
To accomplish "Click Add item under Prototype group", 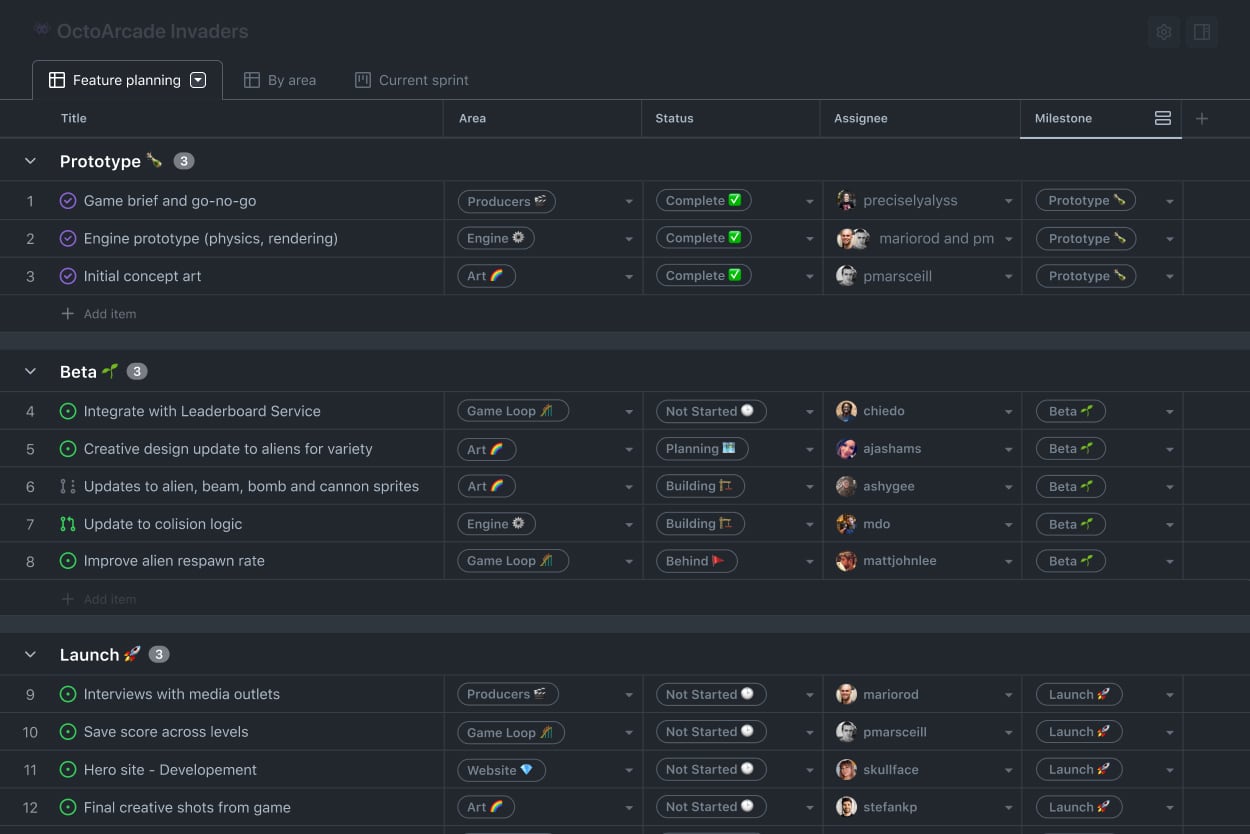I will [109, 314].
